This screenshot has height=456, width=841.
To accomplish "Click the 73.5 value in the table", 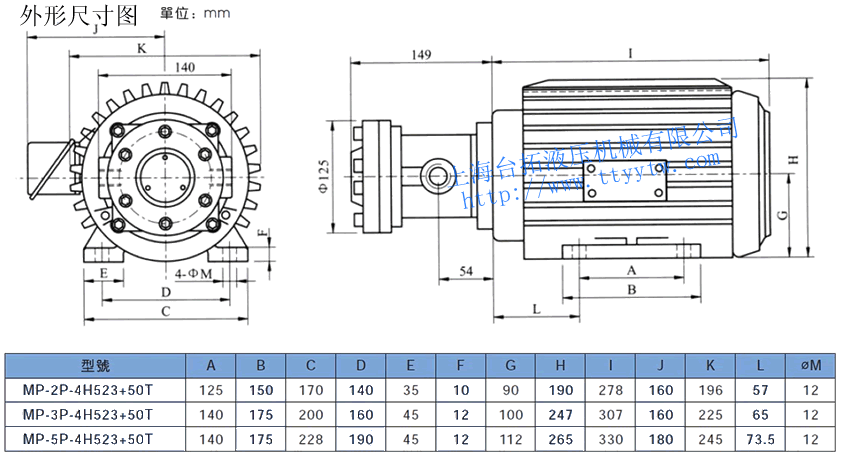I will pos(761,438).
